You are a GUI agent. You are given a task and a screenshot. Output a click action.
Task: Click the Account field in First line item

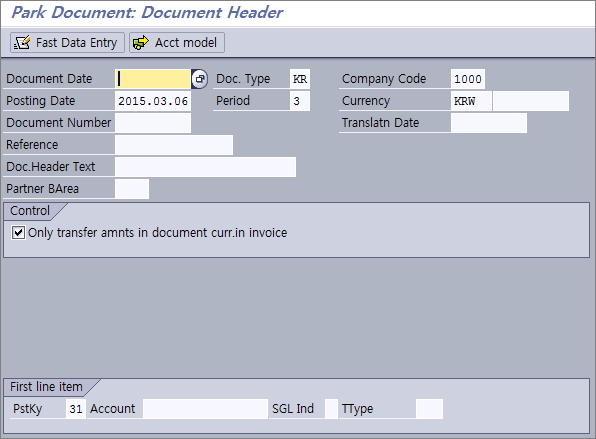pos(205,409)
